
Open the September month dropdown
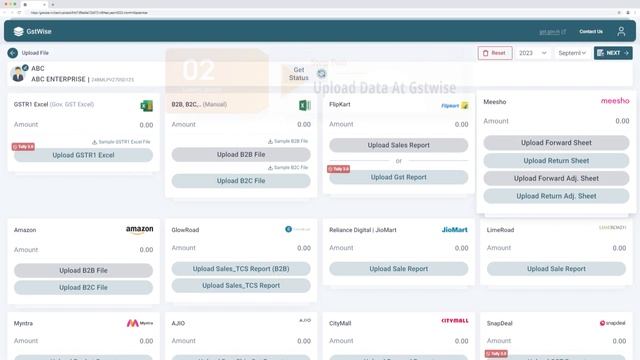(x=572, y=53)
